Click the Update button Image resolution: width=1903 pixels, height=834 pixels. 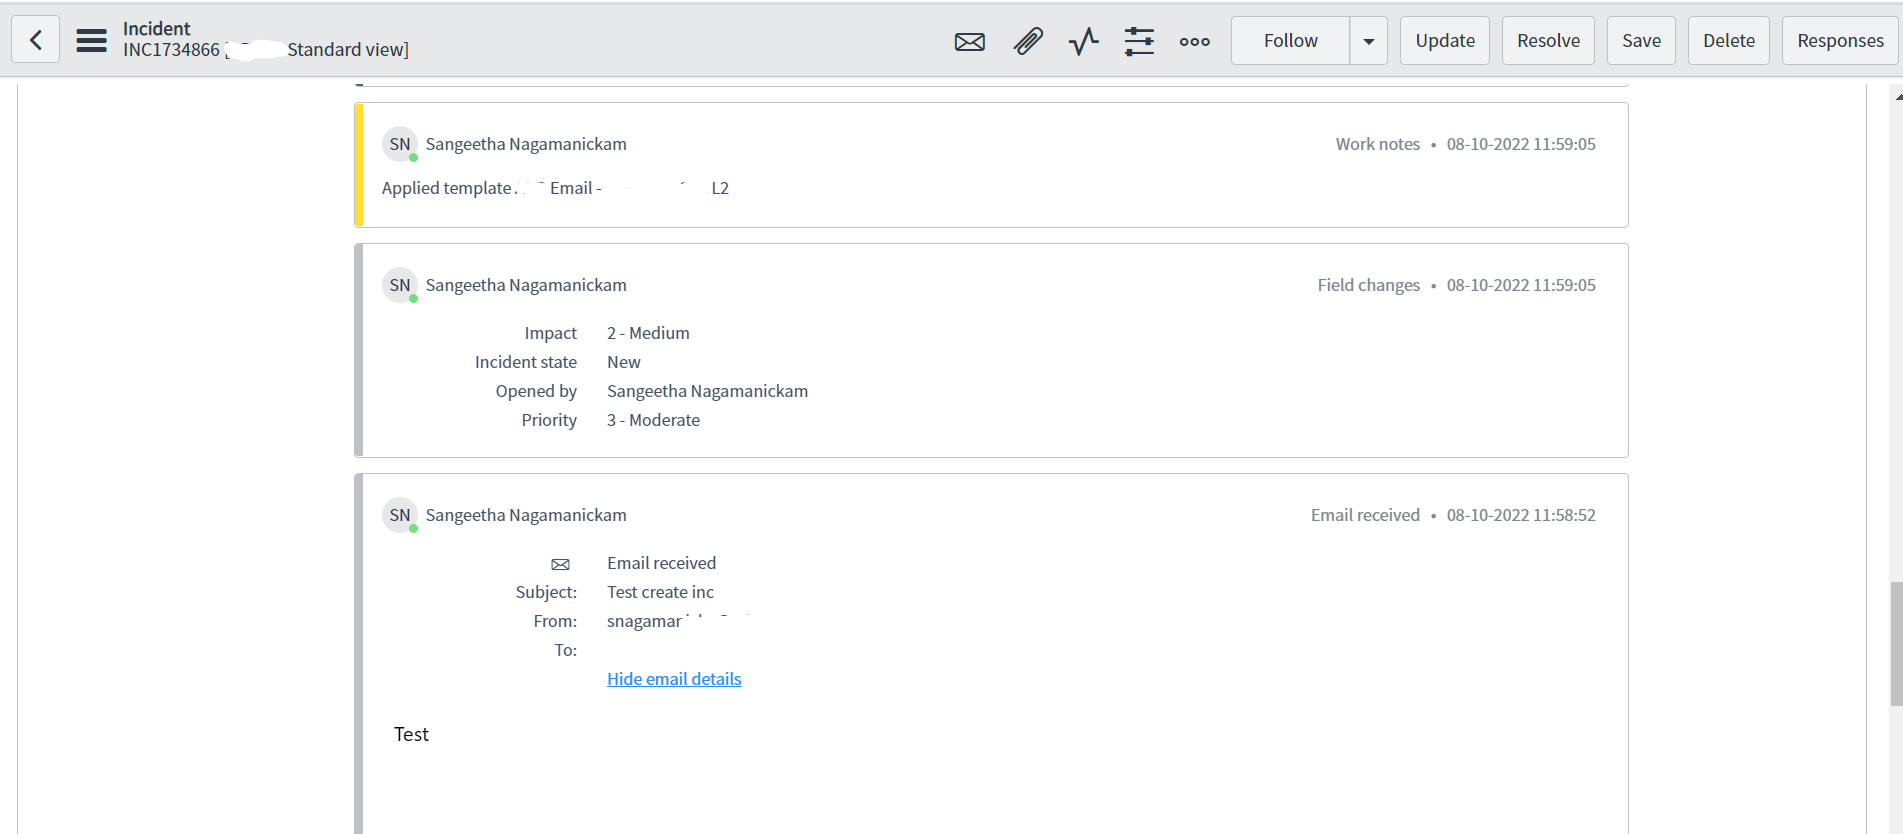[x=1445, y=41]
